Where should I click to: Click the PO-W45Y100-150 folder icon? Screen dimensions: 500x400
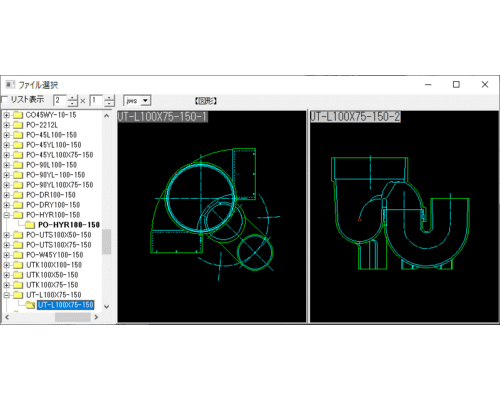click(x=18, y=255)
